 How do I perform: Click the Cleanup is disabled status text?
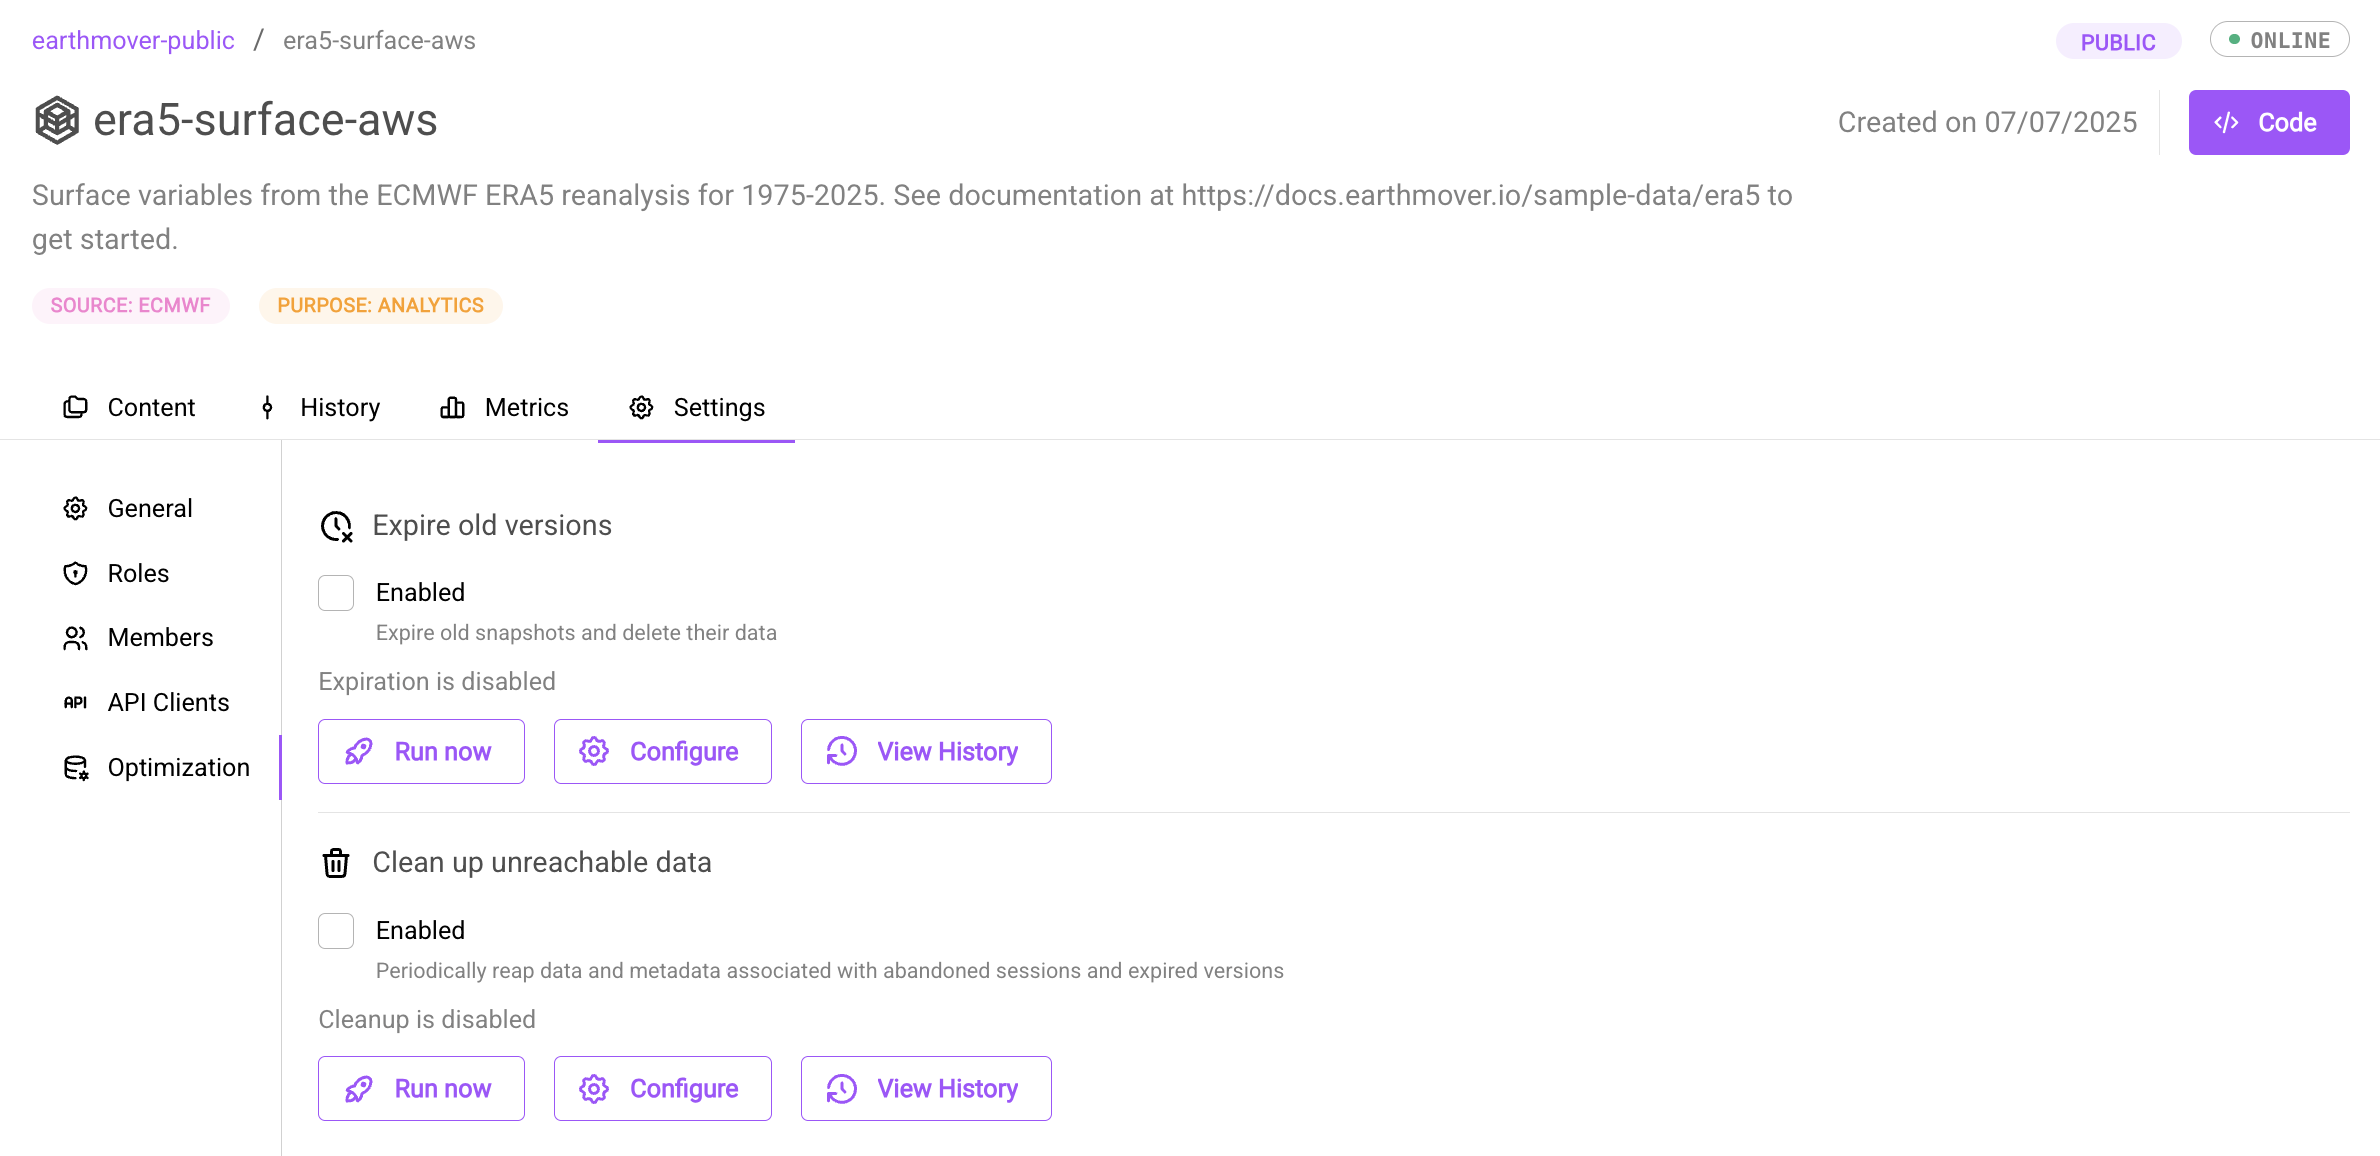click(x=427, y=1019)
